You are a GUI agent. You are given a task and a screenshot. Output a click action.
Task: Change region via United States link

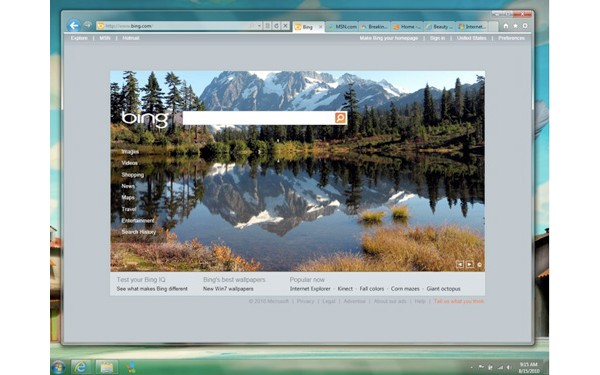point(472,38)
